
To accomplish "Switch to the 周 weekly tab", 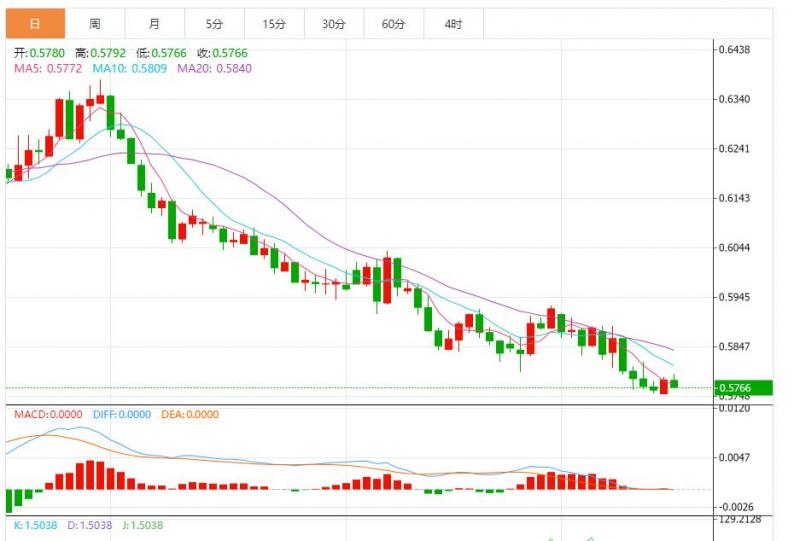I will (95, 23).
